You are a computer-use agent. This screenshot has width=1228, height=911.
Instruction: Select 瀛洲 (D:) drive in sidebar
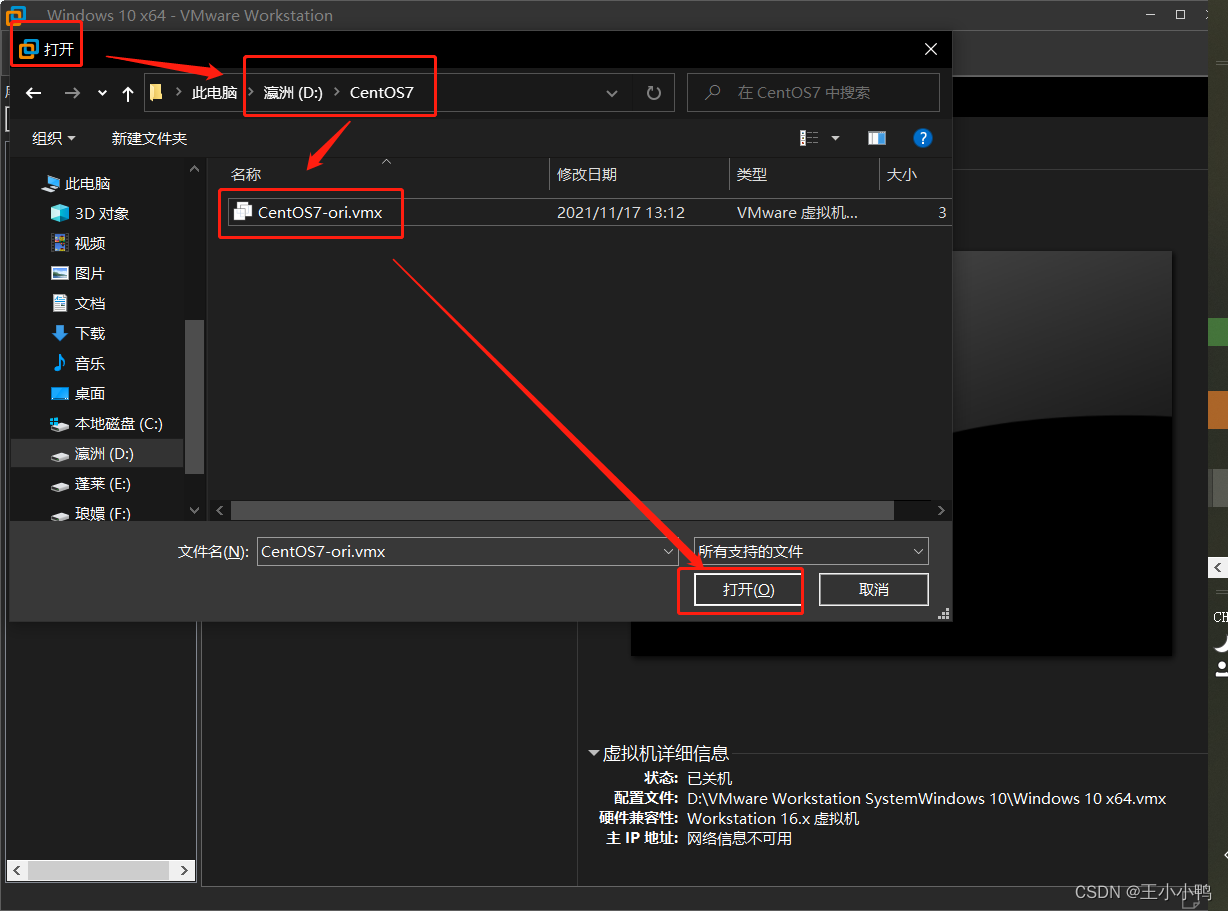tap(97, 454)
